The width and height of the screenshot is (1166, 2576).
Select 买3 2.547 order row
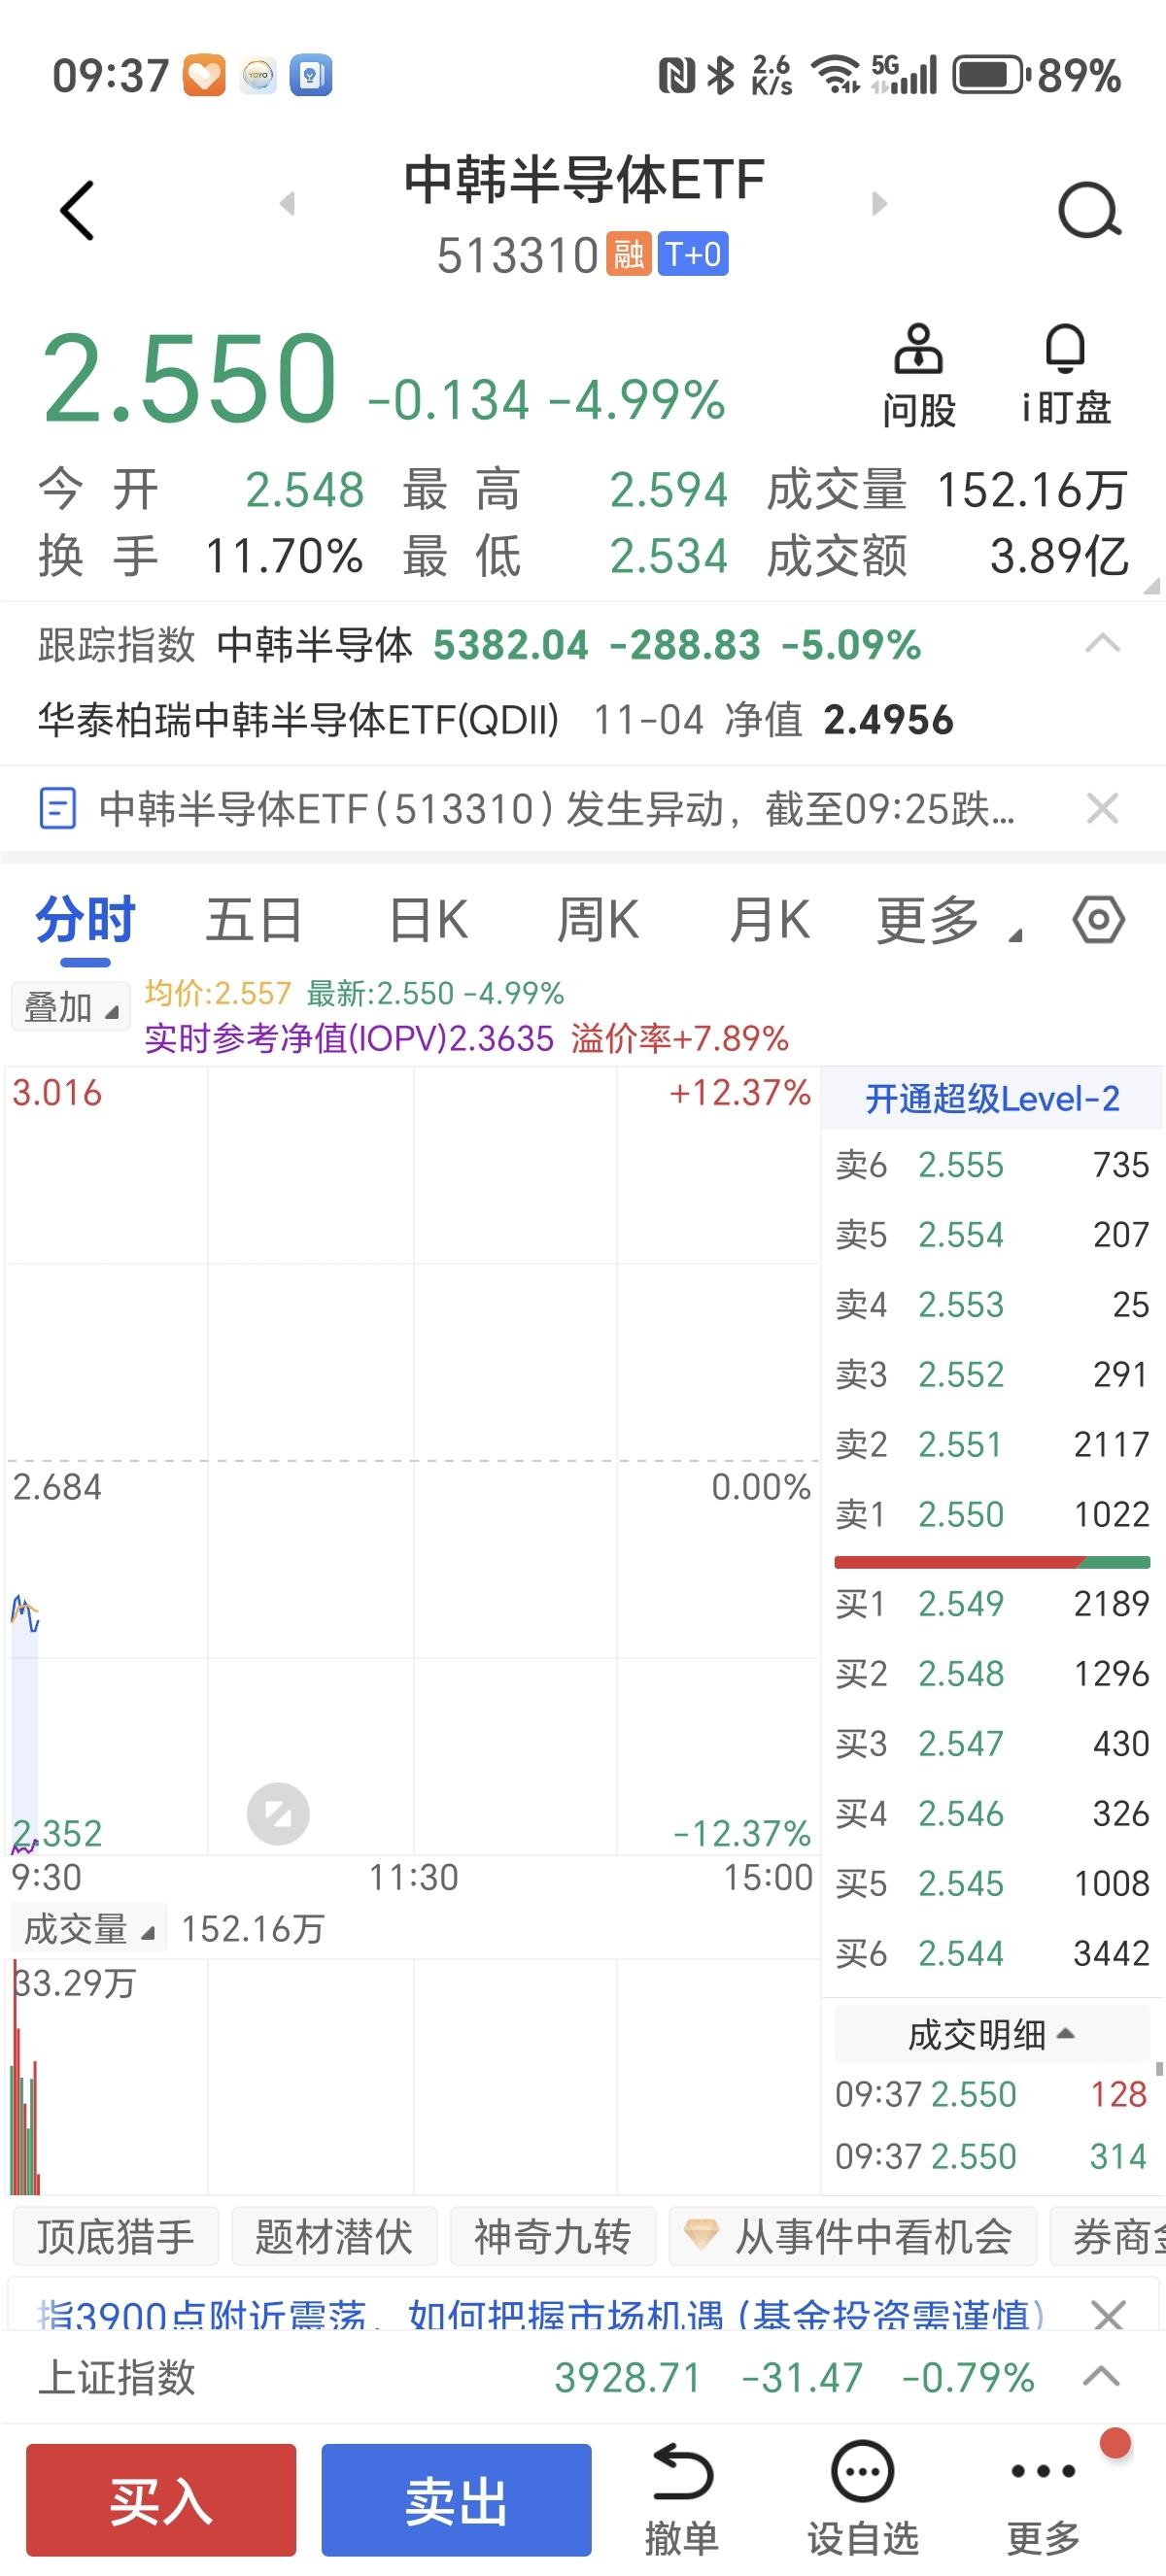click(992, 1743)
